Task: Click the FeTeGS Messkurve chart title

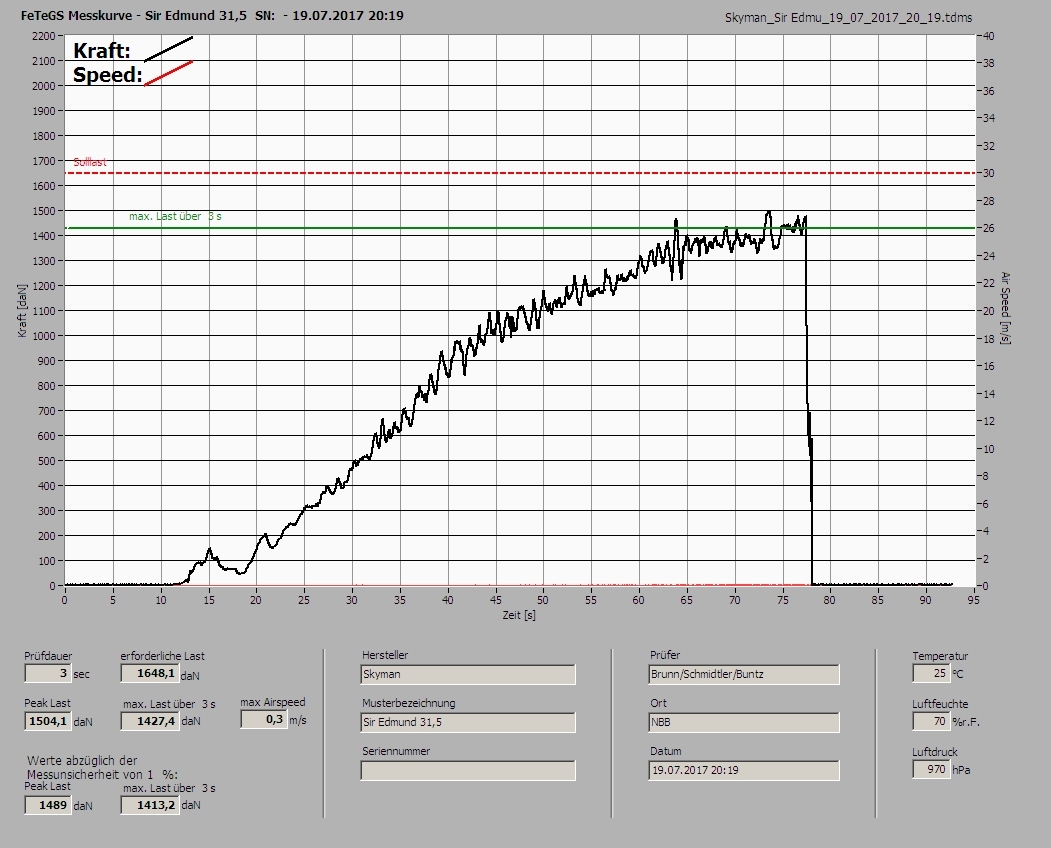Action: click(x=212, y=15)
